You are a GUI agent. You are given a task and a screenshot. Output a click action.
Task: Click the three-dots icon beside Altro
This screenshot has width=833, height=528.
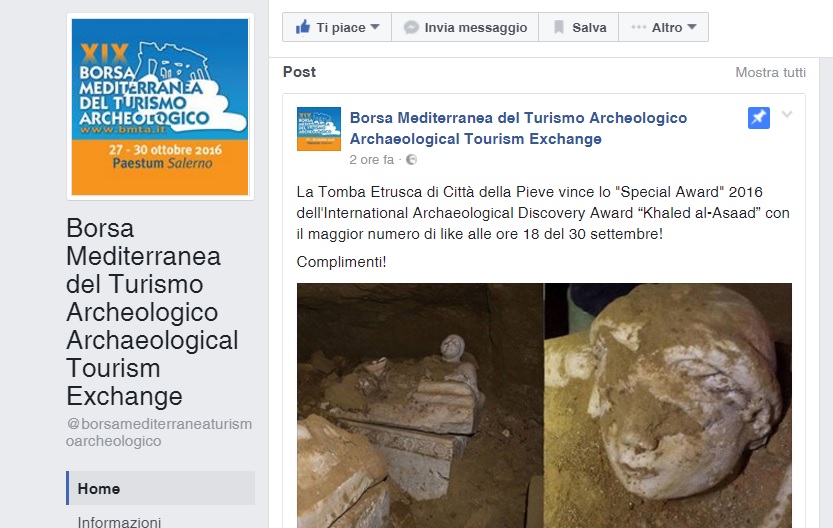(x=639, y=27)
